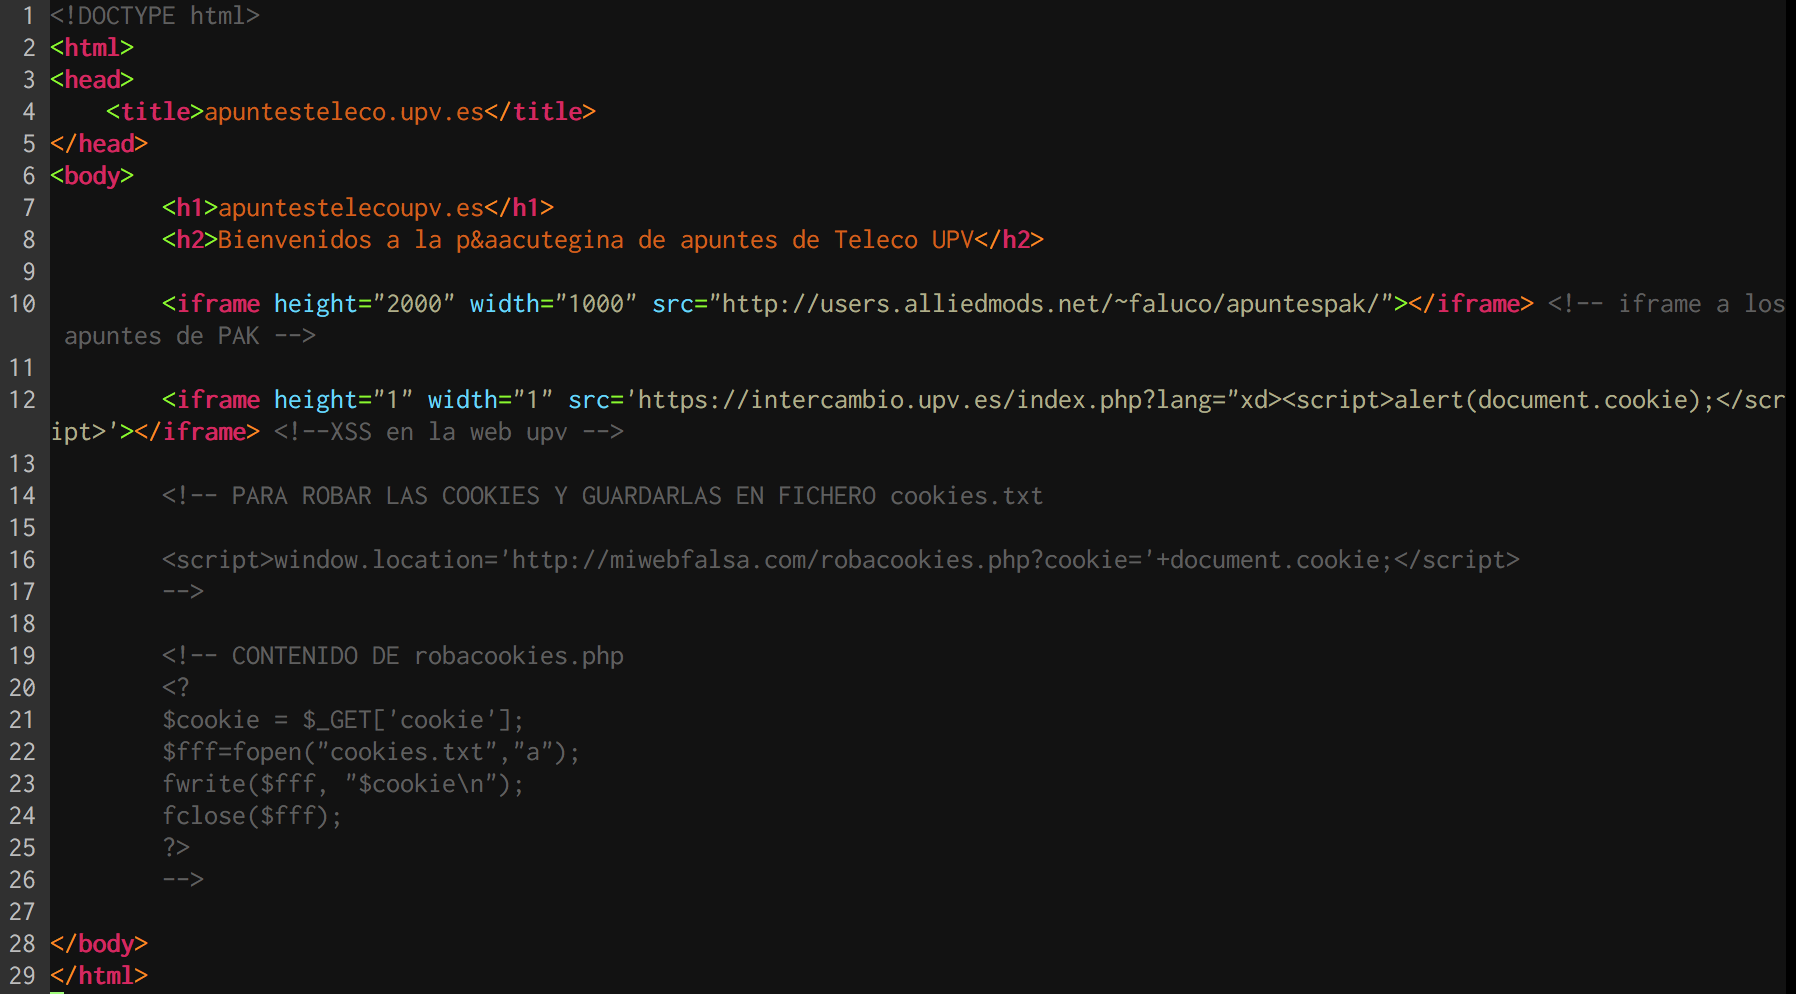Viewport: 1796px width, 994px height.
Task: Click '+document.cookie;' on line 16
Action: pyautogui.click(x=1275, y=560)
